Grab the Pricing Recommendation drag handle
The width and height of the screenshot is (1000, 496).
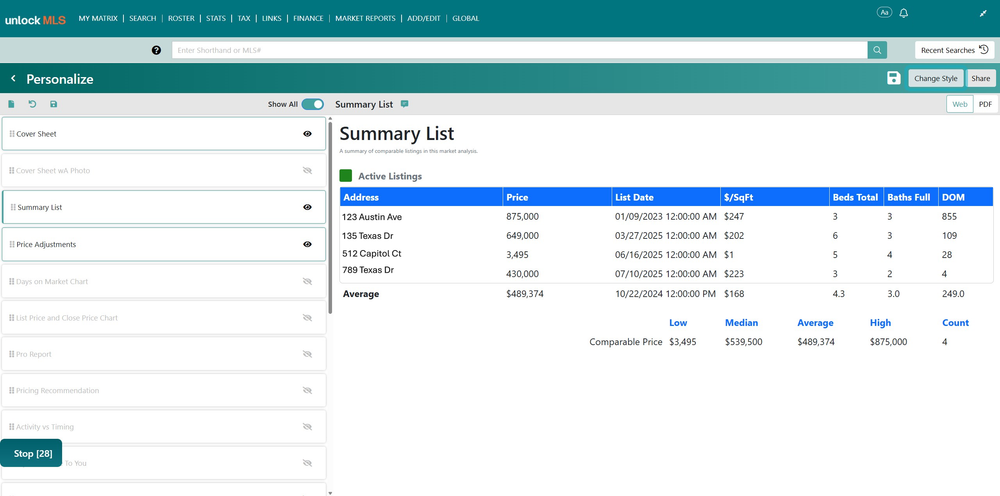pyautogui.click(x=12, y=390)
